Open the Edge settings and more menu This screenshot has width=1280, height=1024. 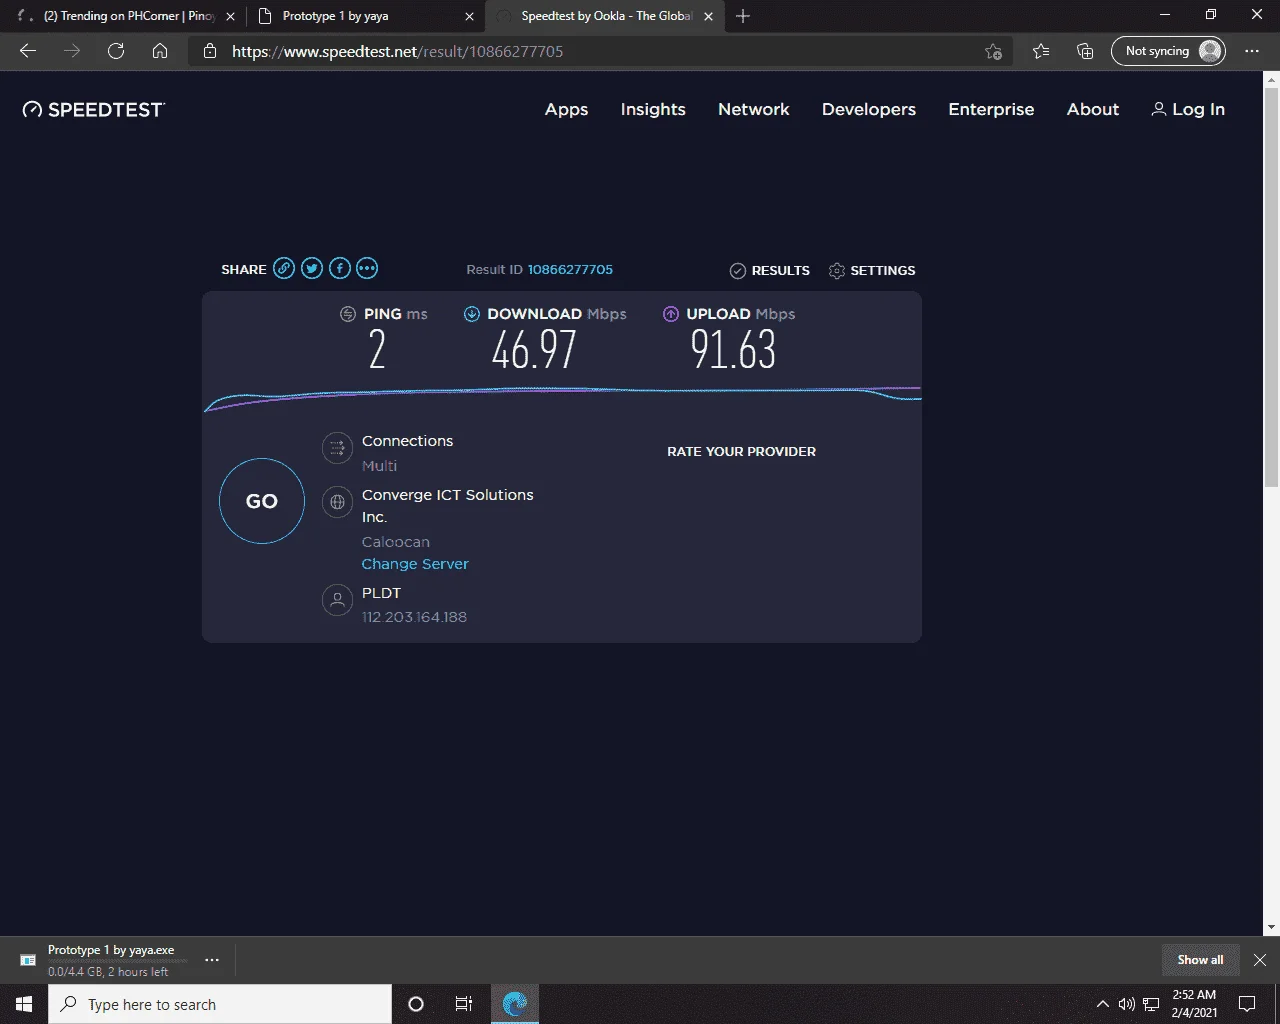click(1252, 51)
